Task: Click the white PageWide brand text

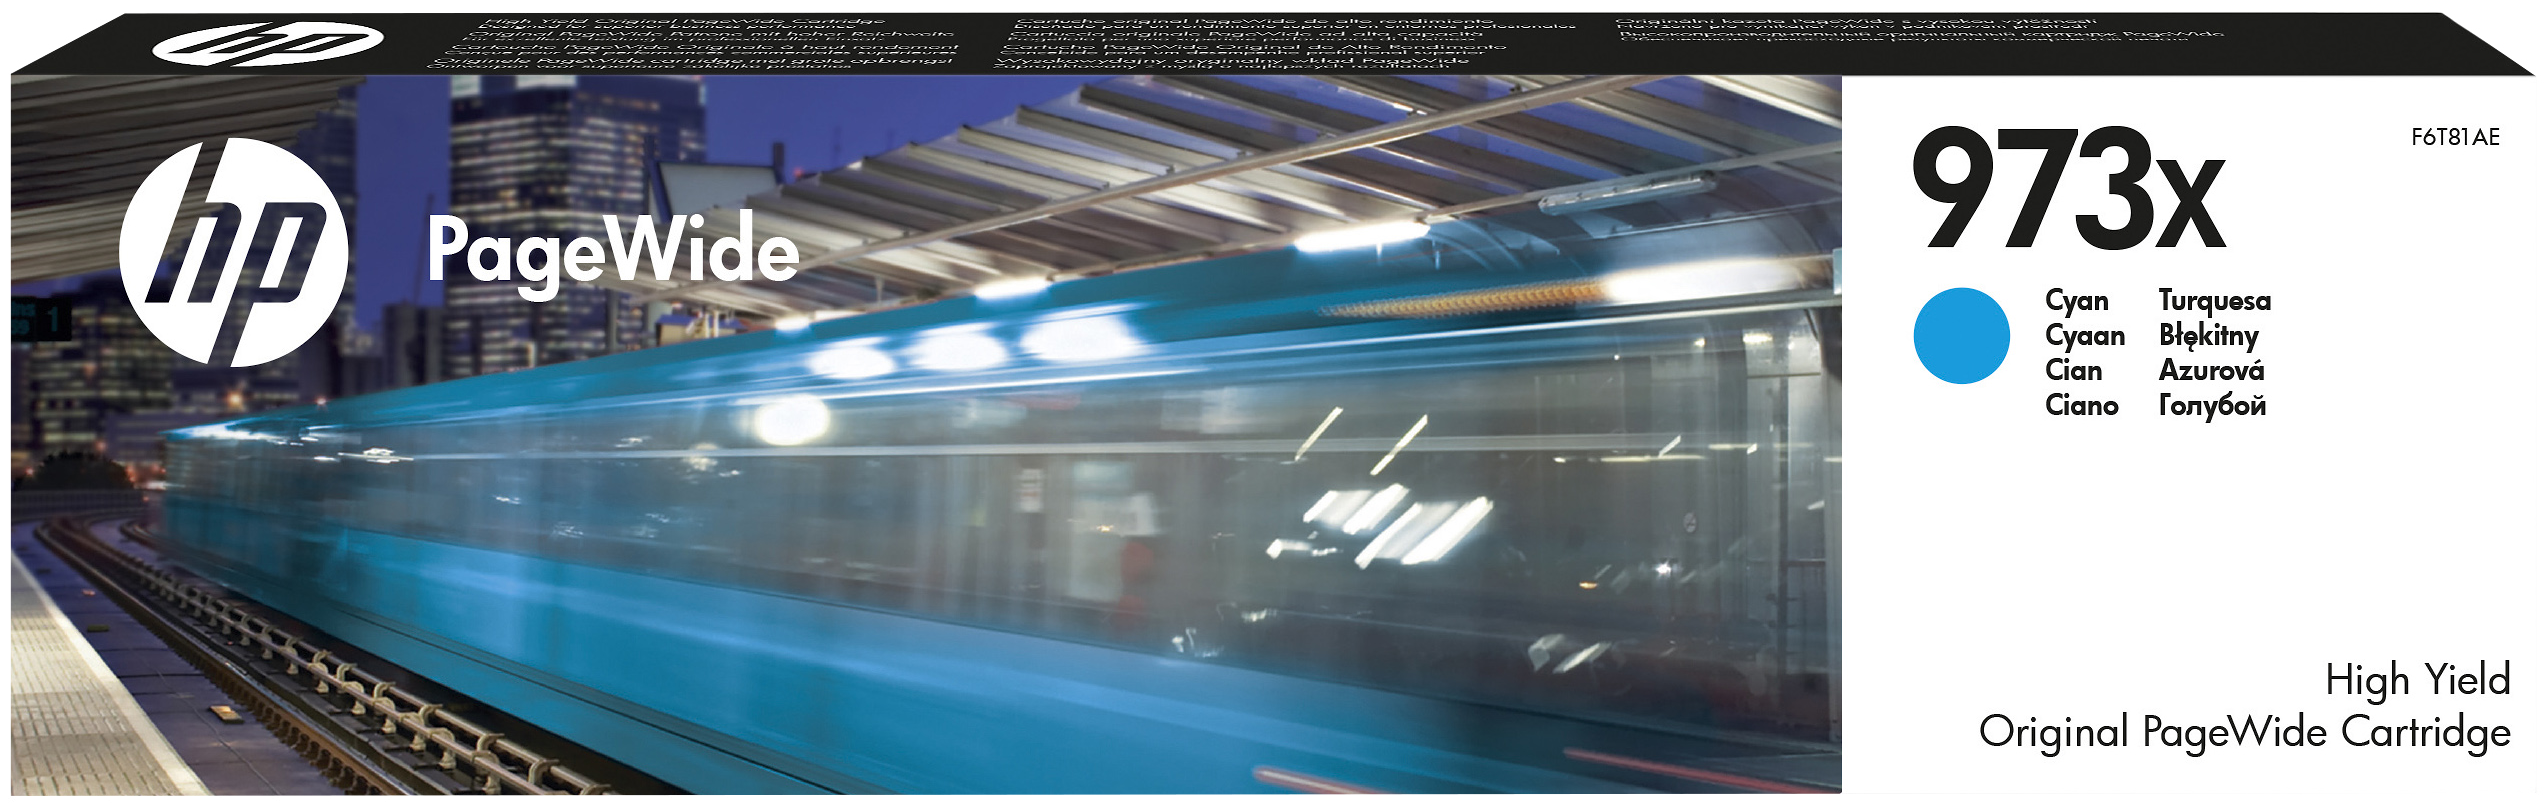Action: (x=613, y=253)
